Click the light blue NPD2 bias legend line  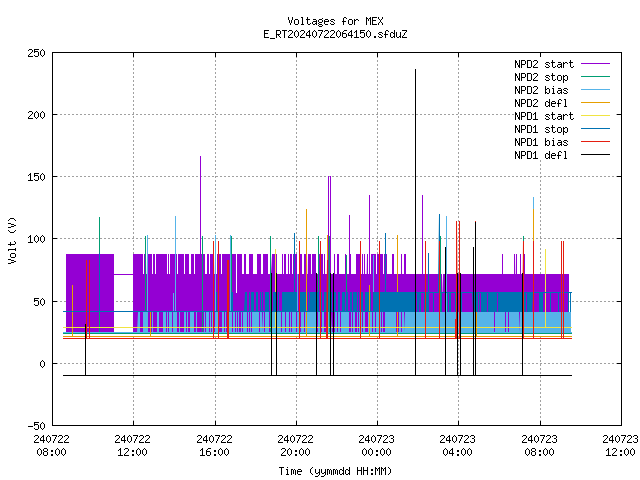[x=595, y=89]
